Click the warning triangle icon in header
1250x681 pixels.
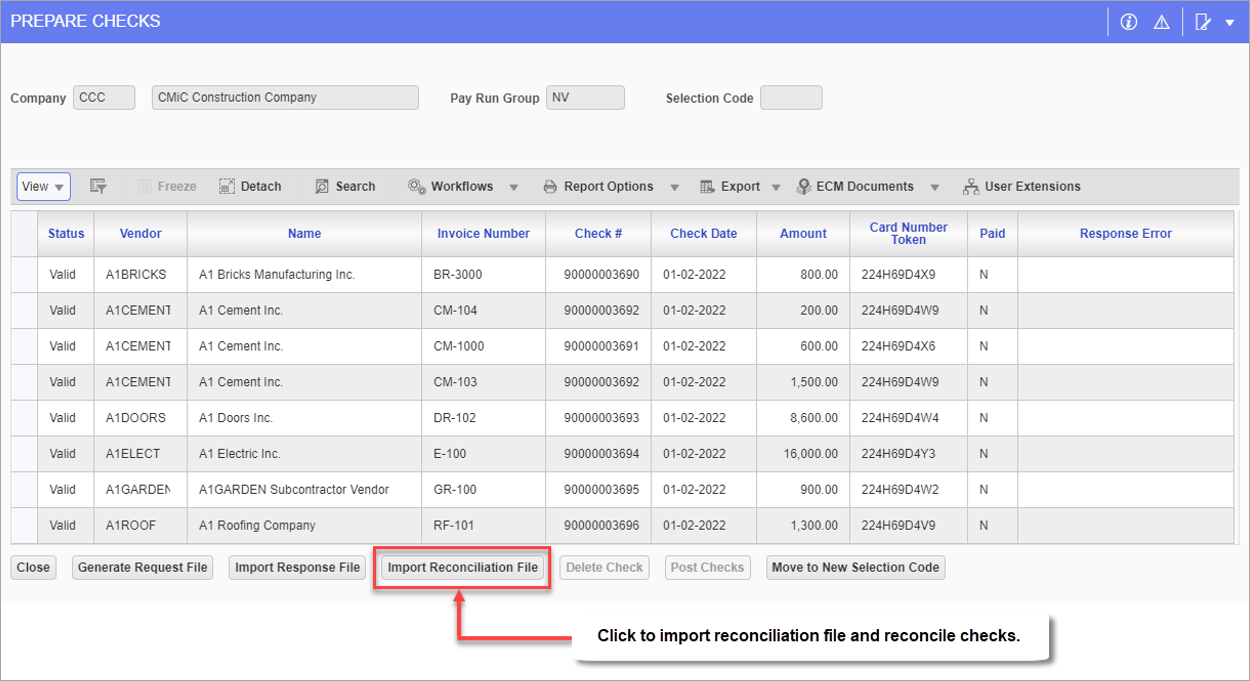point(1161,22)
